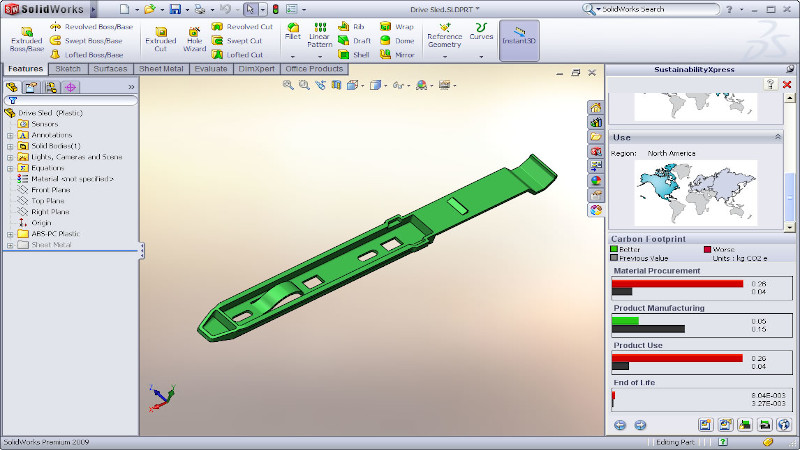Click the back arrow in SustainabilityXpress

pos(620,425)
